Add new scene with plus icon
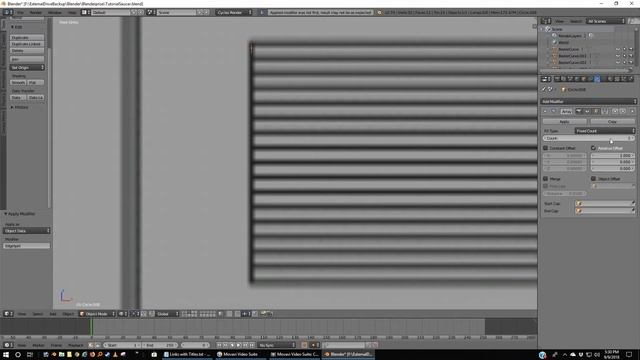Image resolution: width=640 pixels, height=360 pixels. click(200, 12)
